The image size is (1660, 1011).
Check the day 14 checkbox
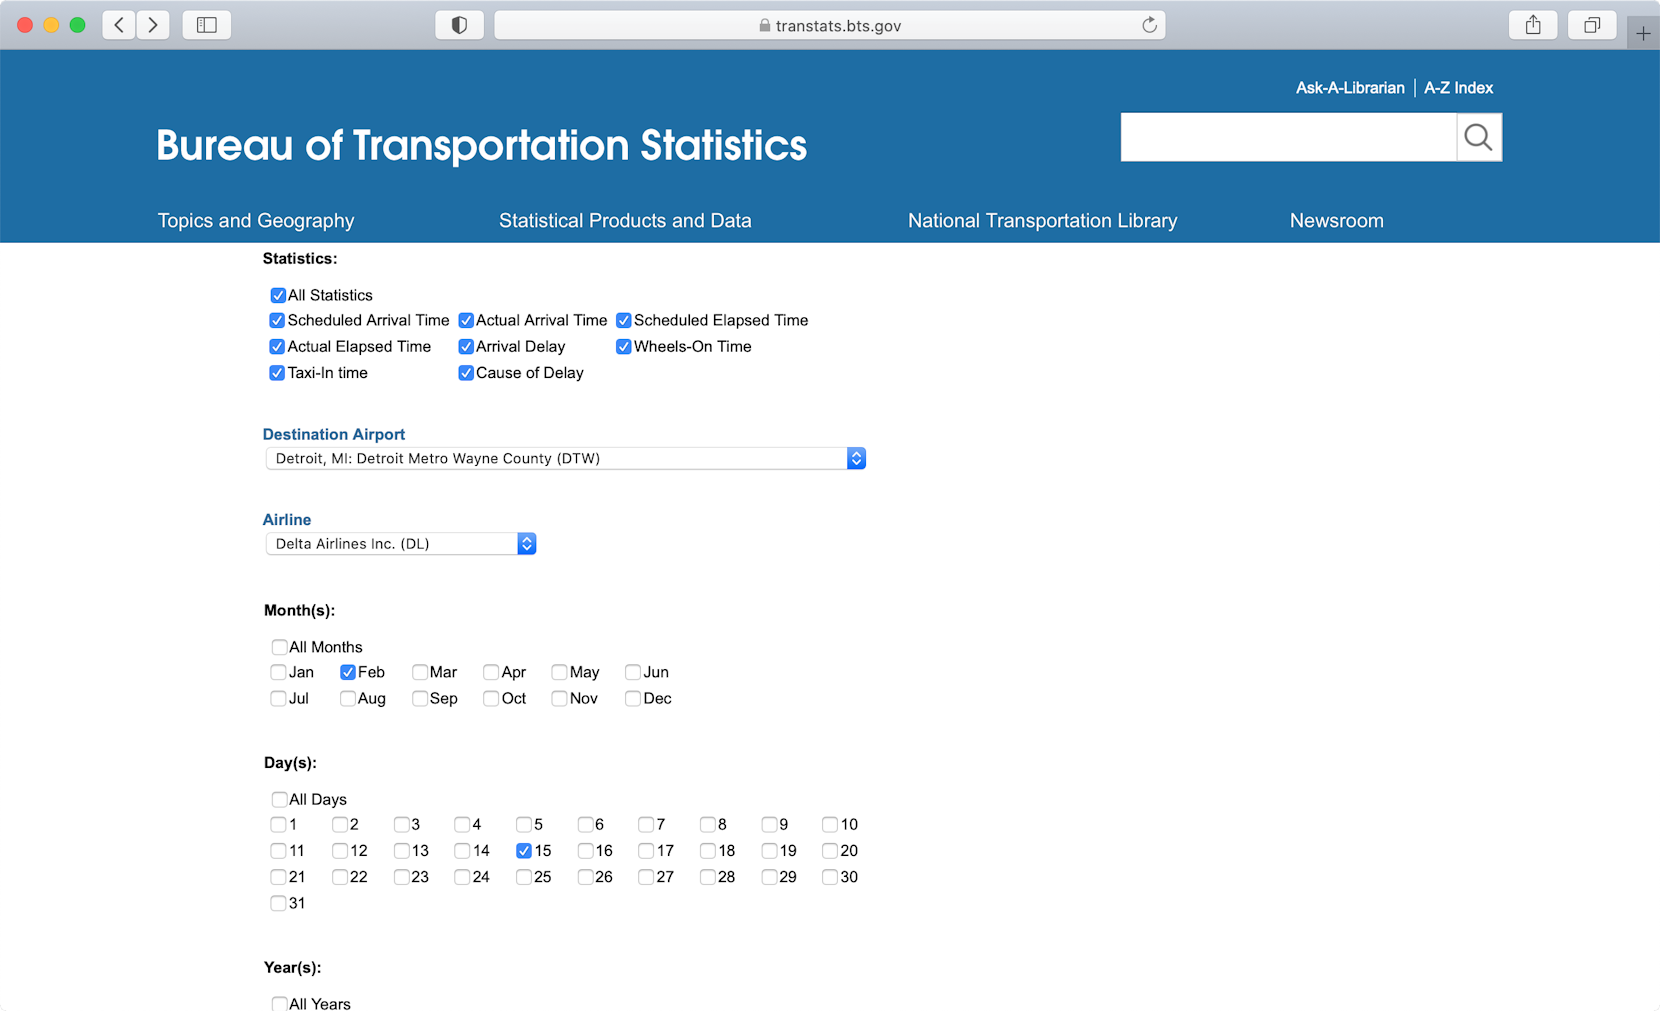click(462, 851)
